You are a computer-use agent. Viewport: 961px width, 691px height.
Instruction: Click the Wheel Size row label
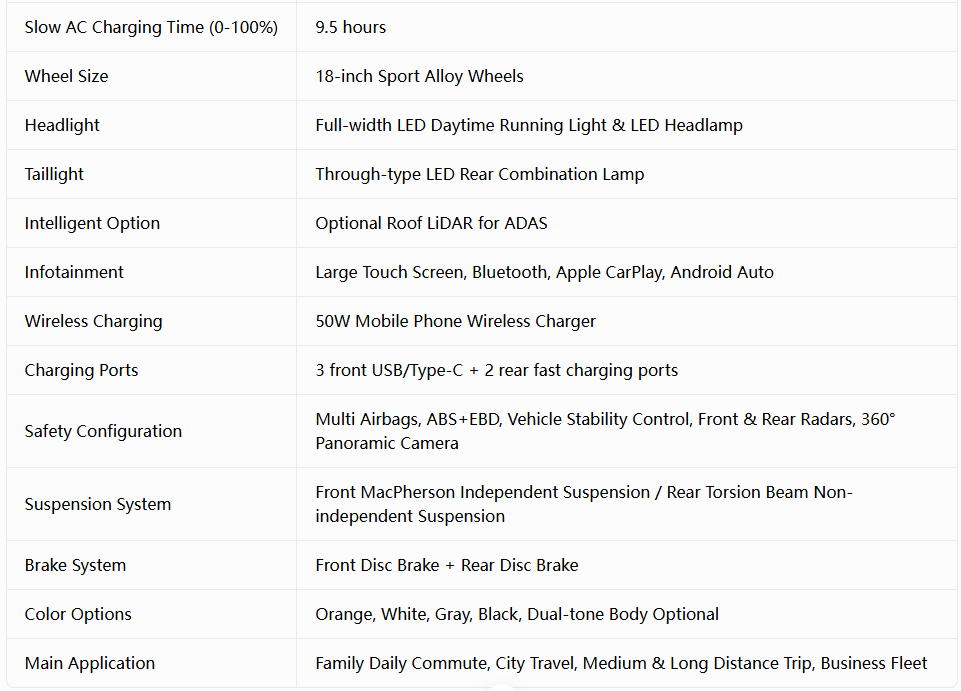click(x=66, y=77)
